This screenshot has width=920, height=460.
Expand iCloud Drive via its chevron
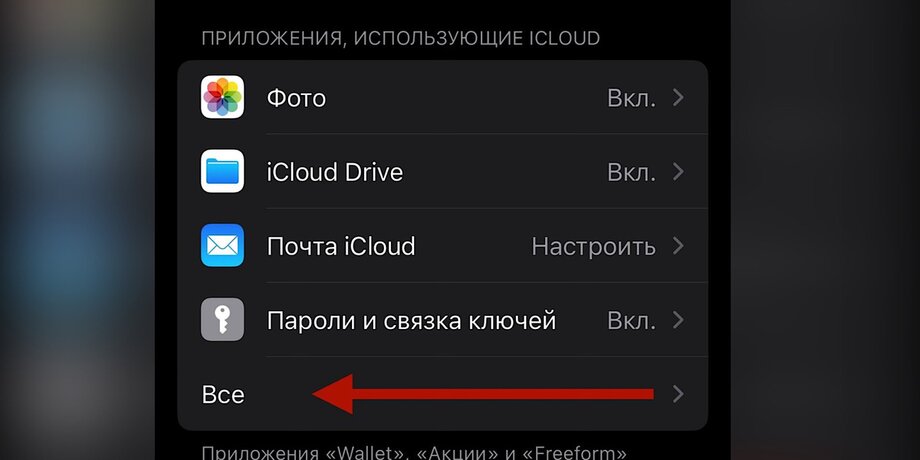click(x=678, y=172)
